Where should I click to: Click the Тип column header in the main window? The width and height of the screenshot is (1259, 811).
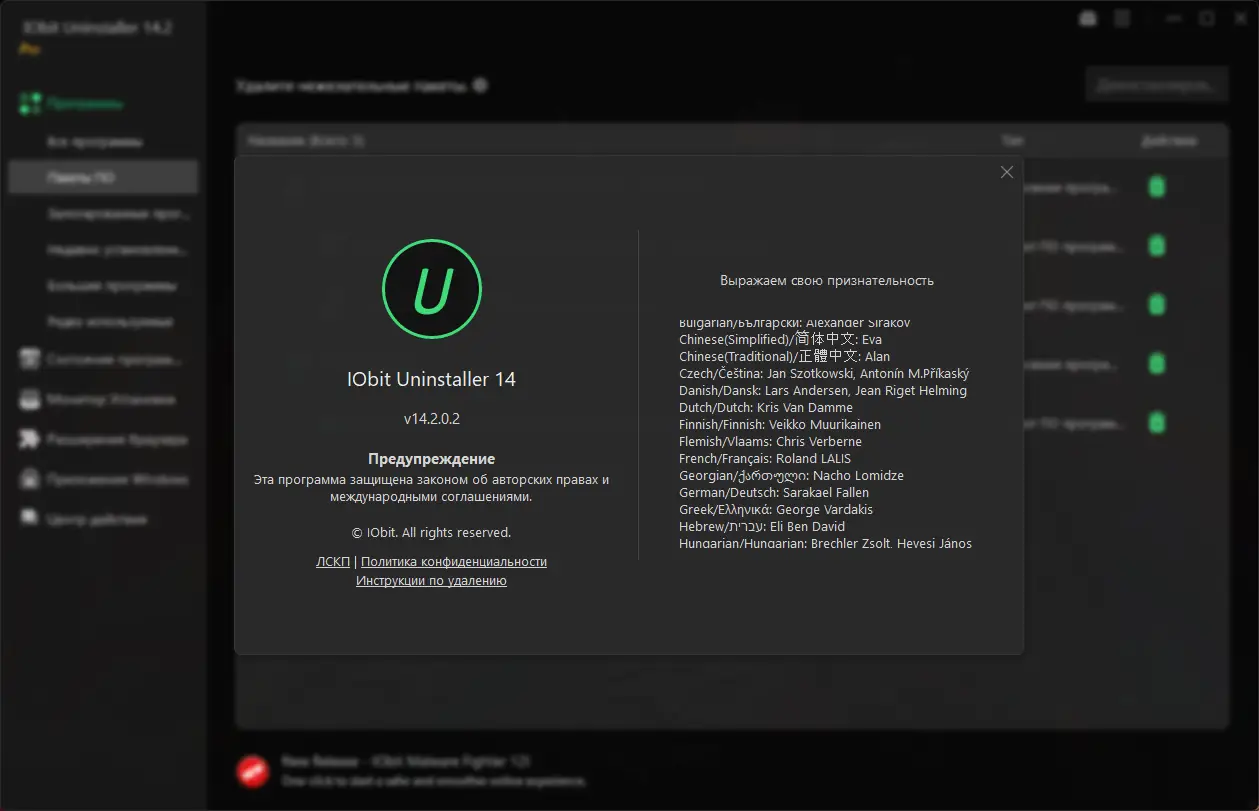click(x=1012, y=141)
